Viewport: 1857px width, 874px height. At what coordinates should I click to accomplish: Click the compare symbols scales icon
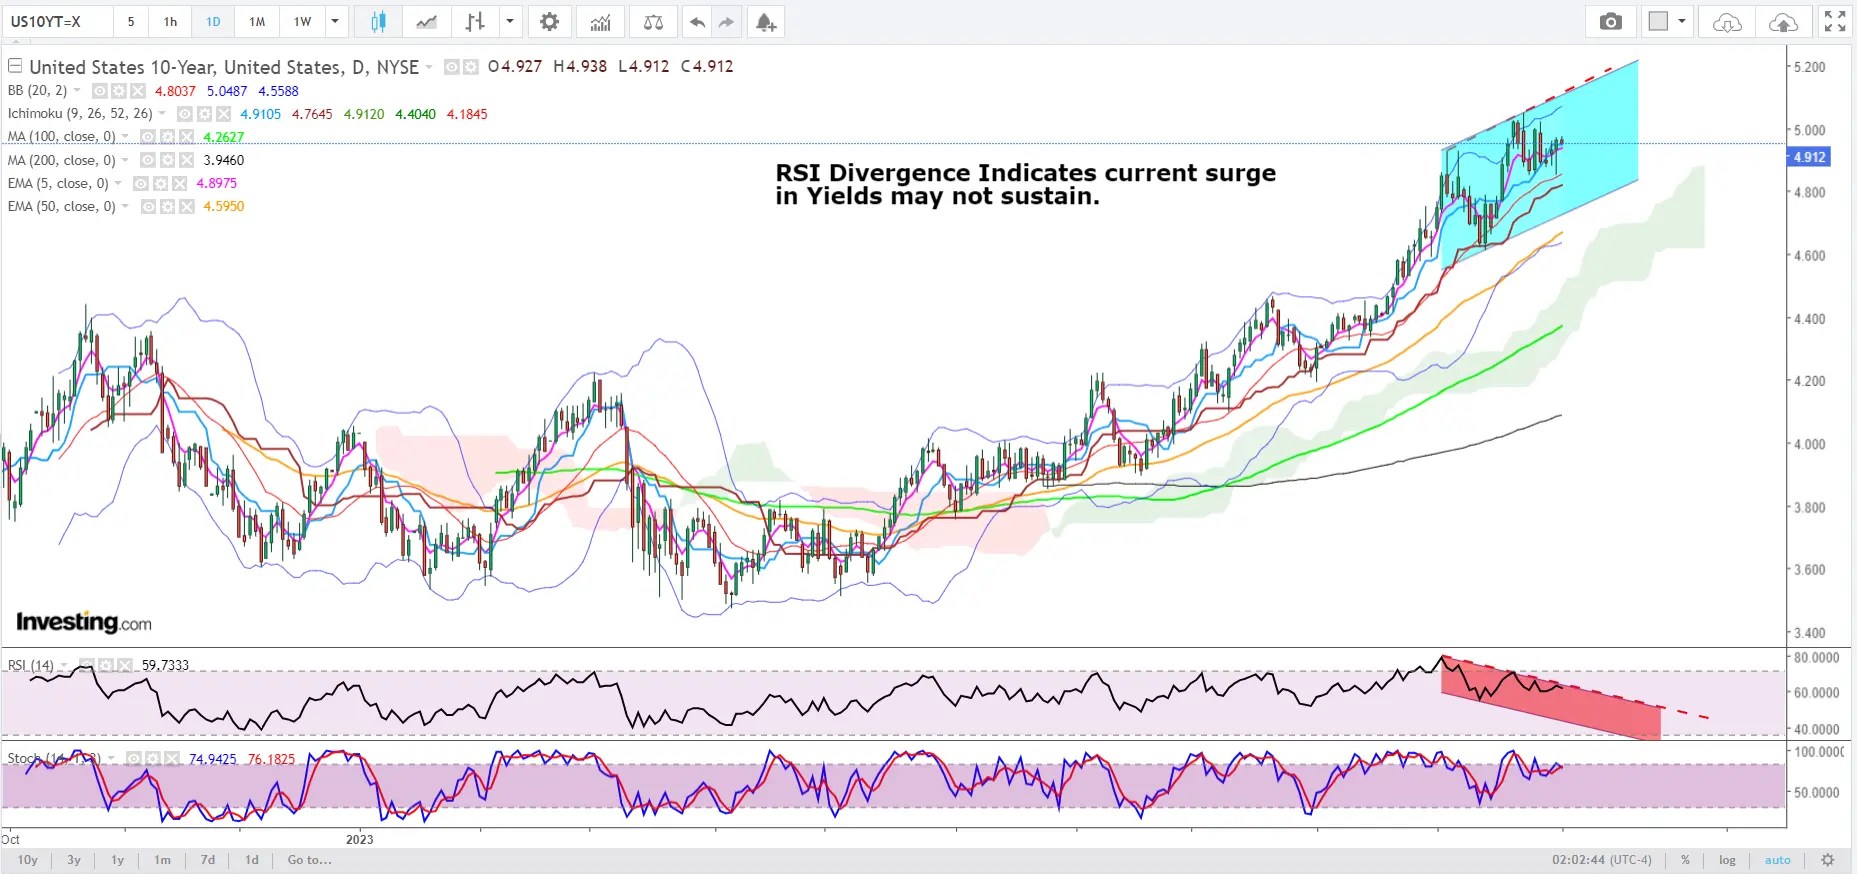click(653, 22)
